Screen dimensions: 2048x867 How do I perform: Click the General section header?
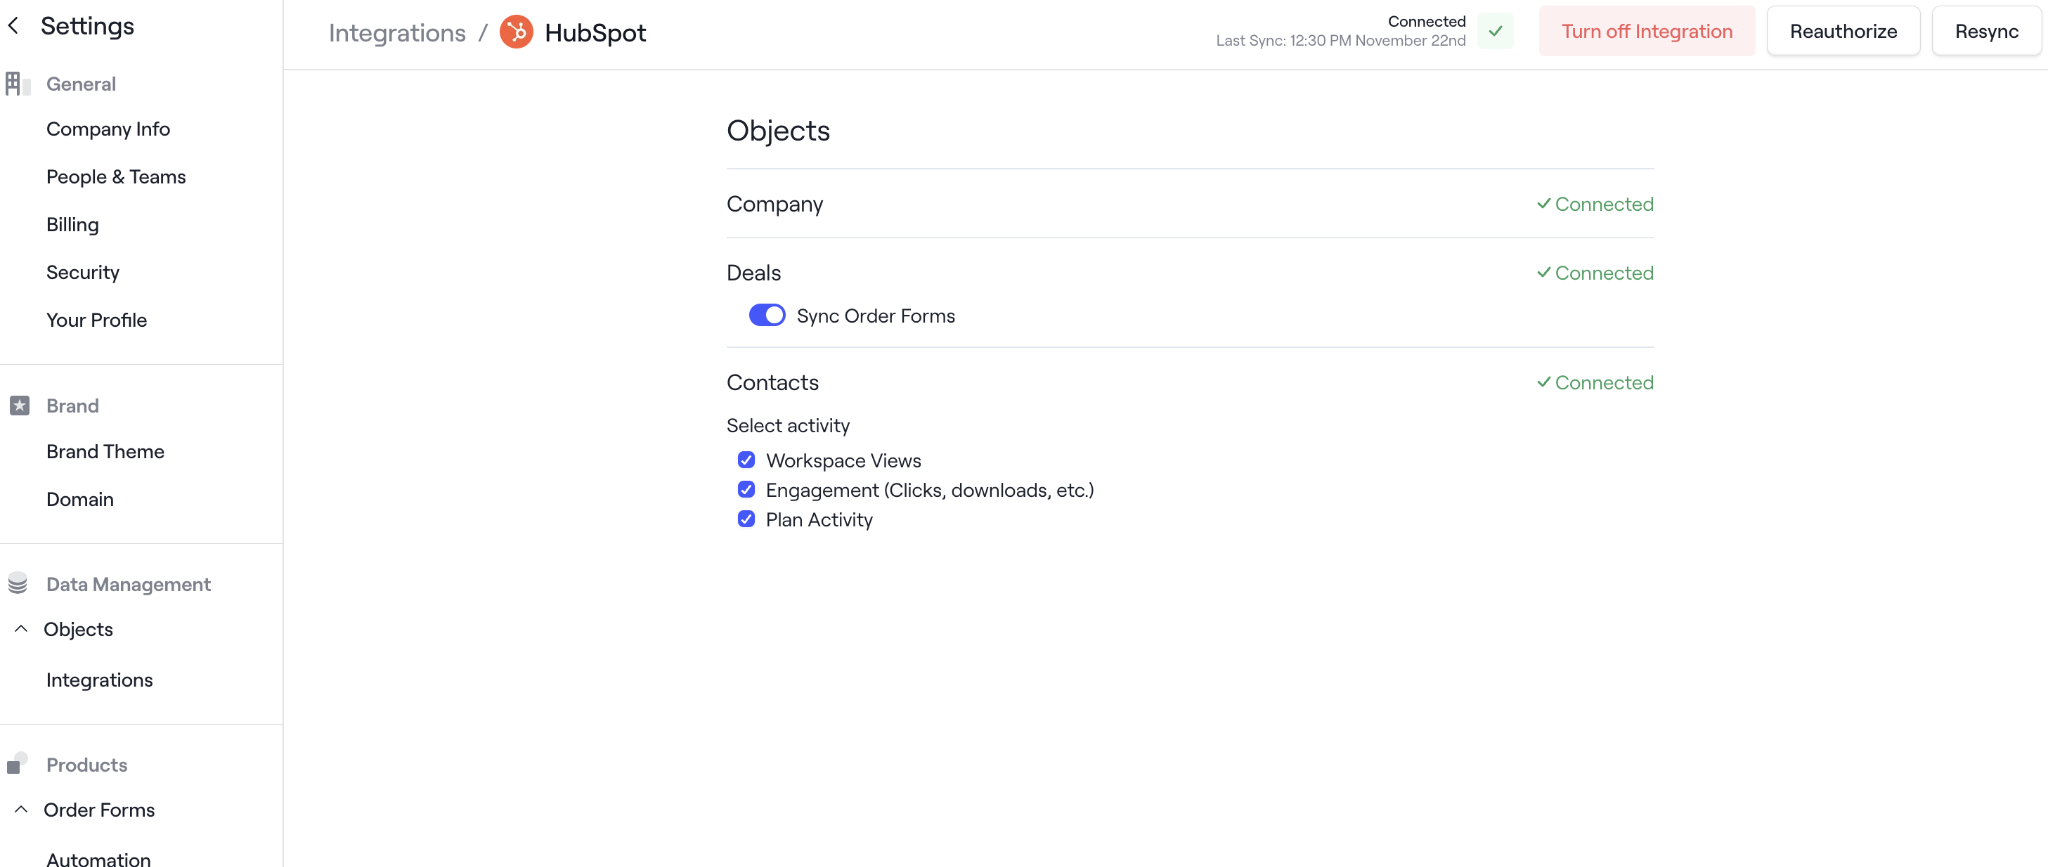[81, 84]
